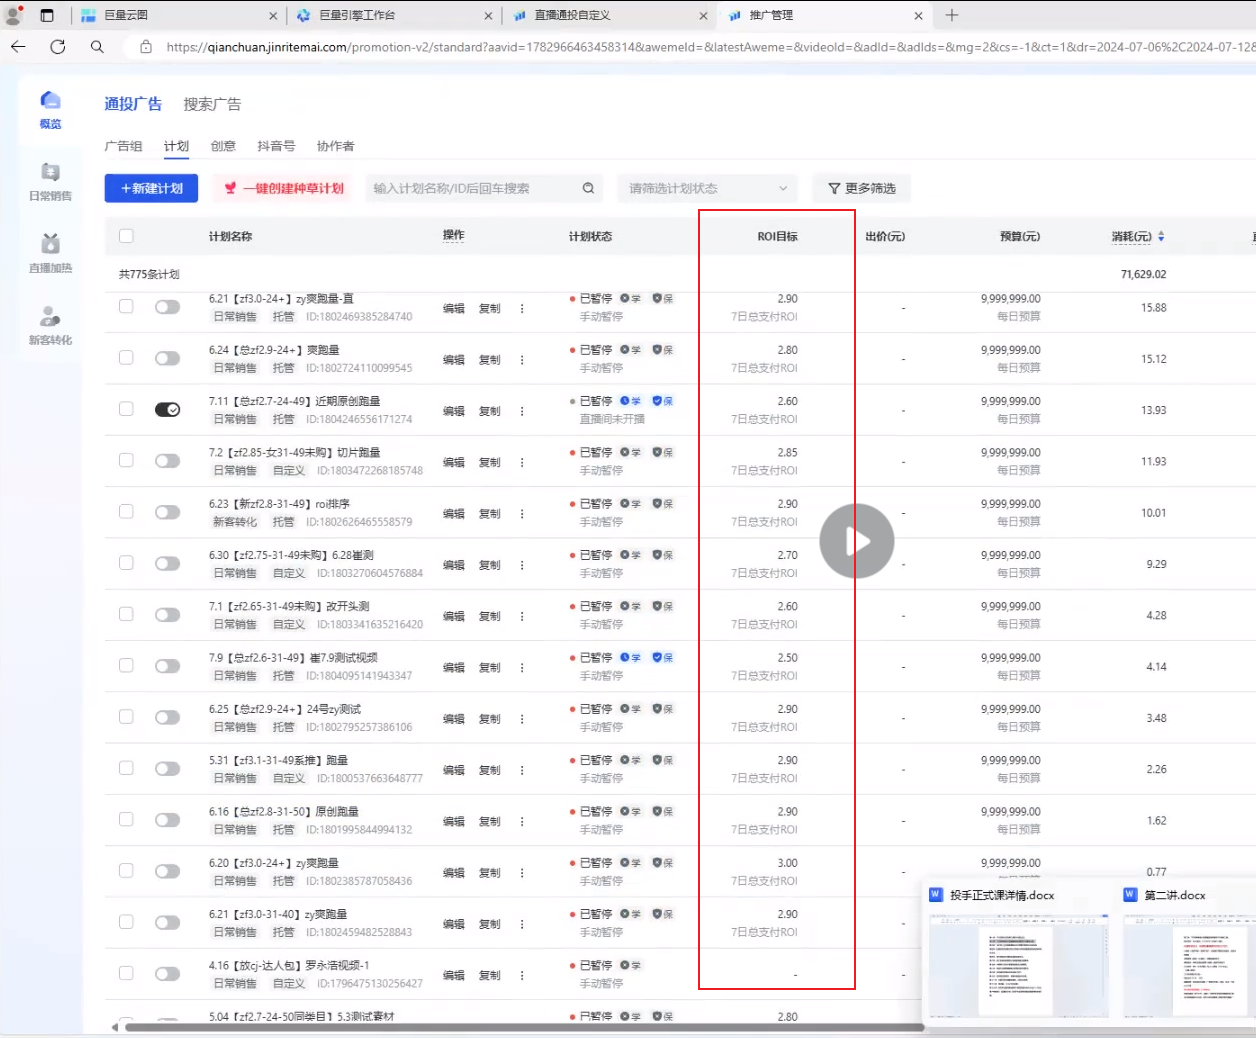Click the 一键创建种草计划 button
The image size is (1256, 1038).
click(284, 188)
